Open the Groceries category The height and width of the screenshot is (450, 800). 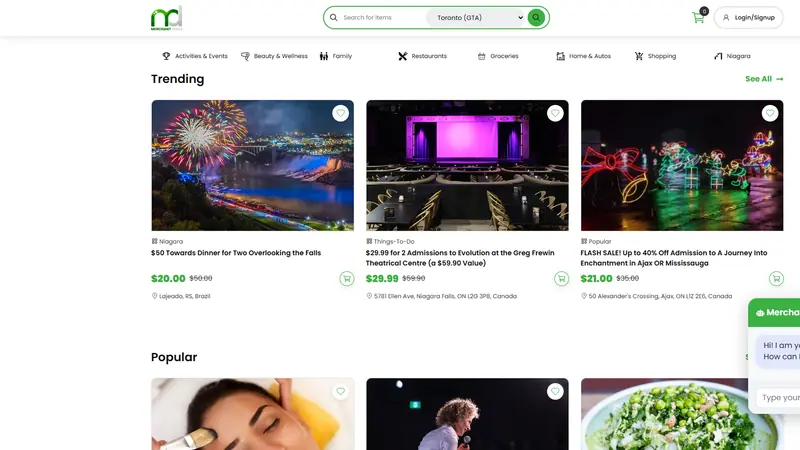point(498,56)
